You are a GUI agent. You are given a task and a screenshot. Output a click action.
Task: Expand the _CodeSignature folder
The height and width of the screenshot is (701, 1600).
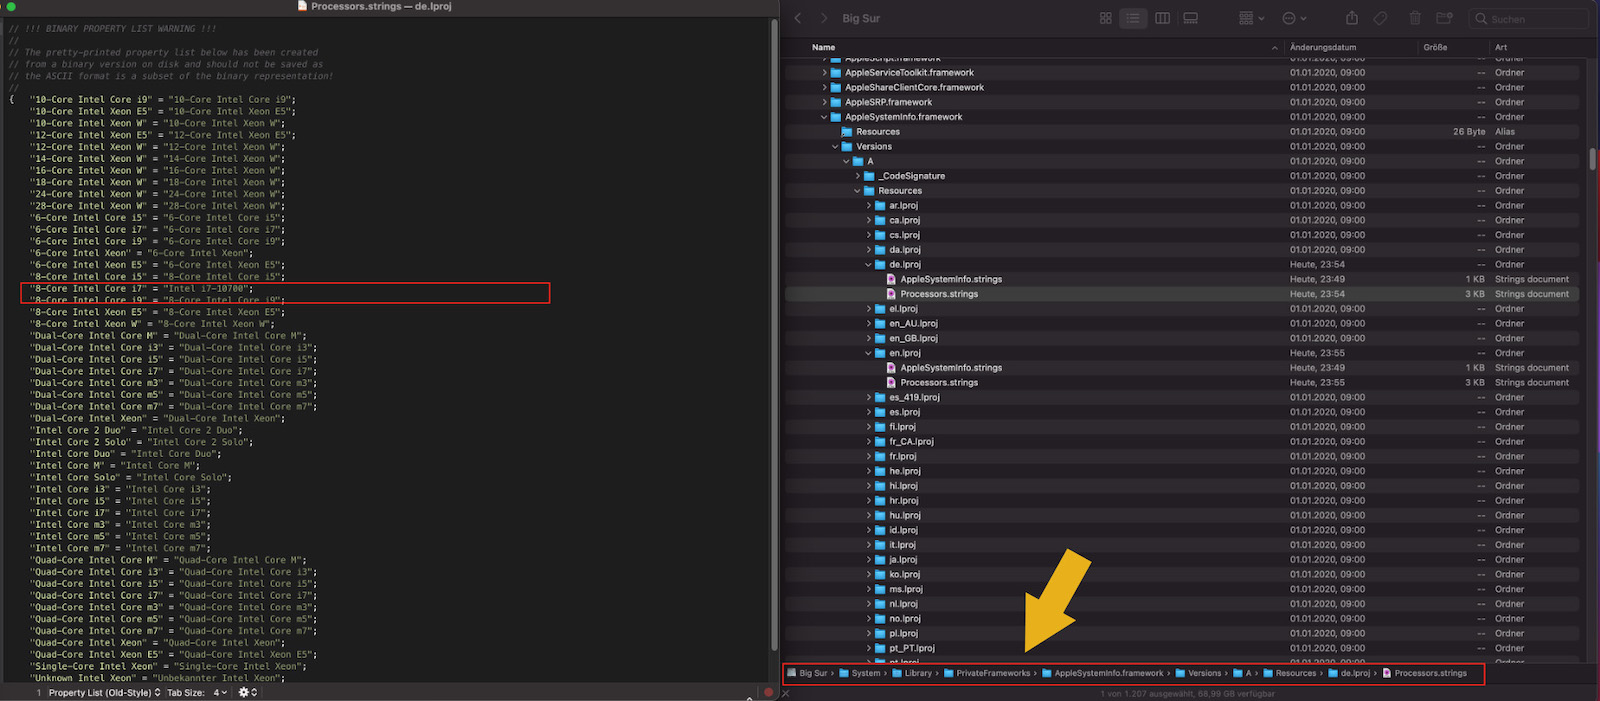857,176
